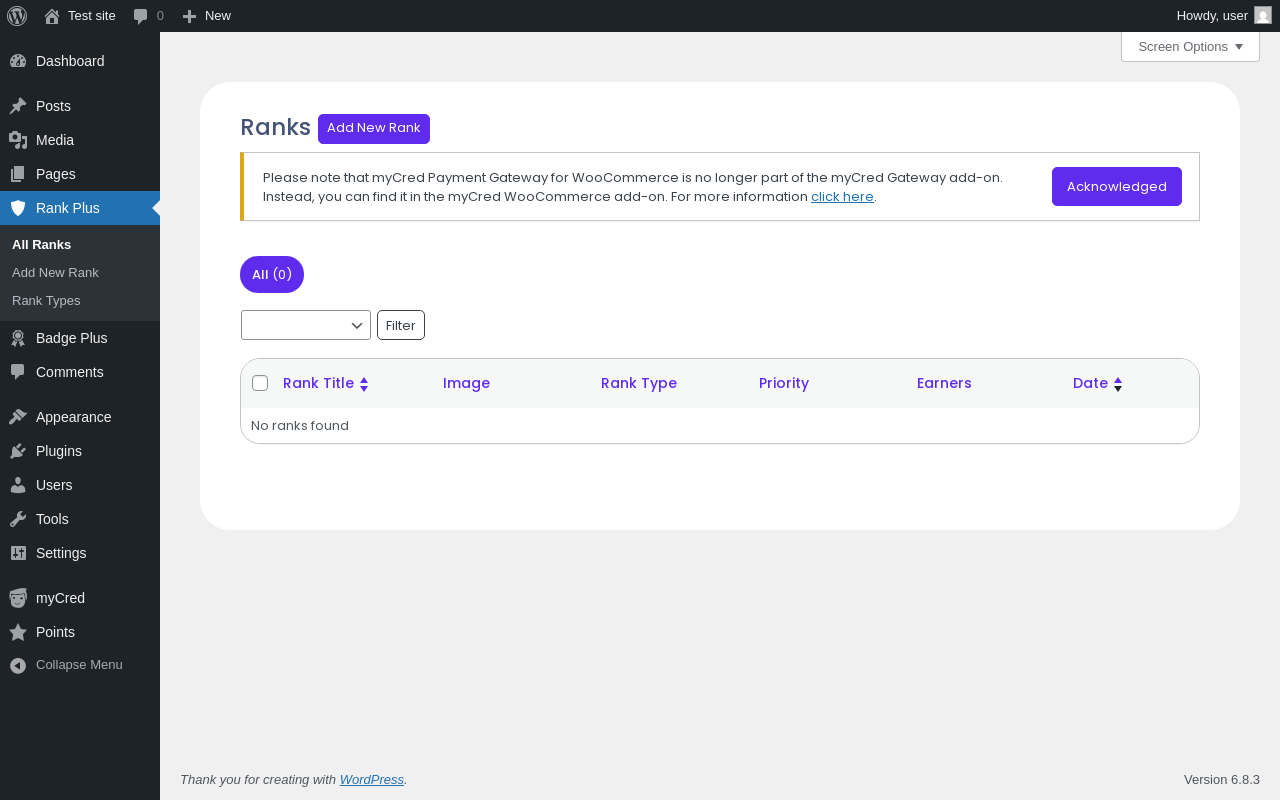Image resolution: width=1280 pixels, height=800 pixels.
Task: Click the WordPress logo icon
Action: pos(17,16)
